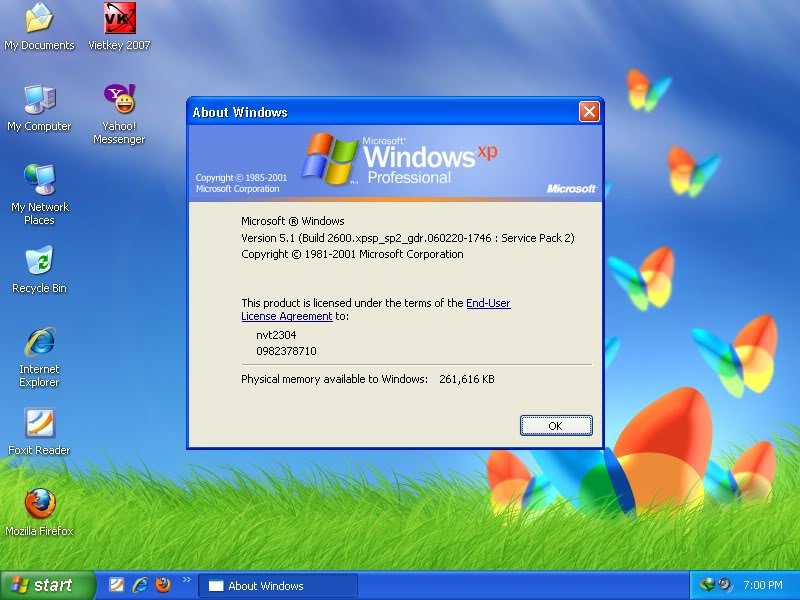The height and width of the screenshot is (600, 800).
Task: Click Physical memory available to Windows label
Action: [334, 379]
